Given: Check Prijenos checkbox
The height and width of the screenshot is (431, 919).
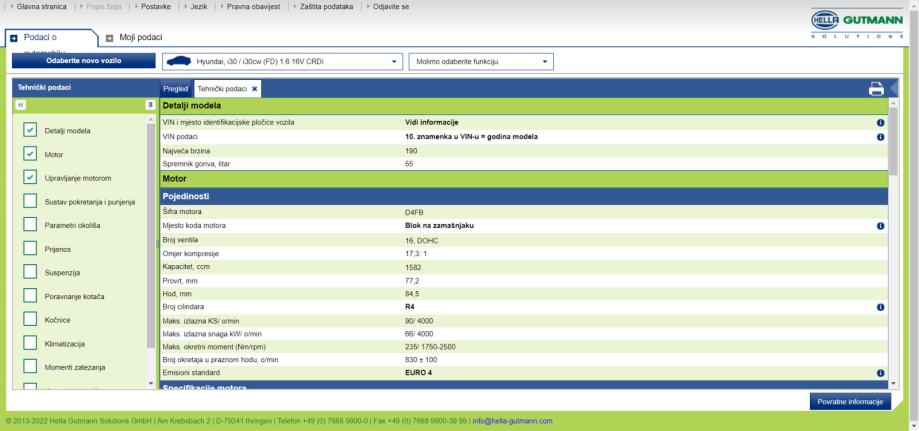Looking at the screenshot, I should pos(30,248).
